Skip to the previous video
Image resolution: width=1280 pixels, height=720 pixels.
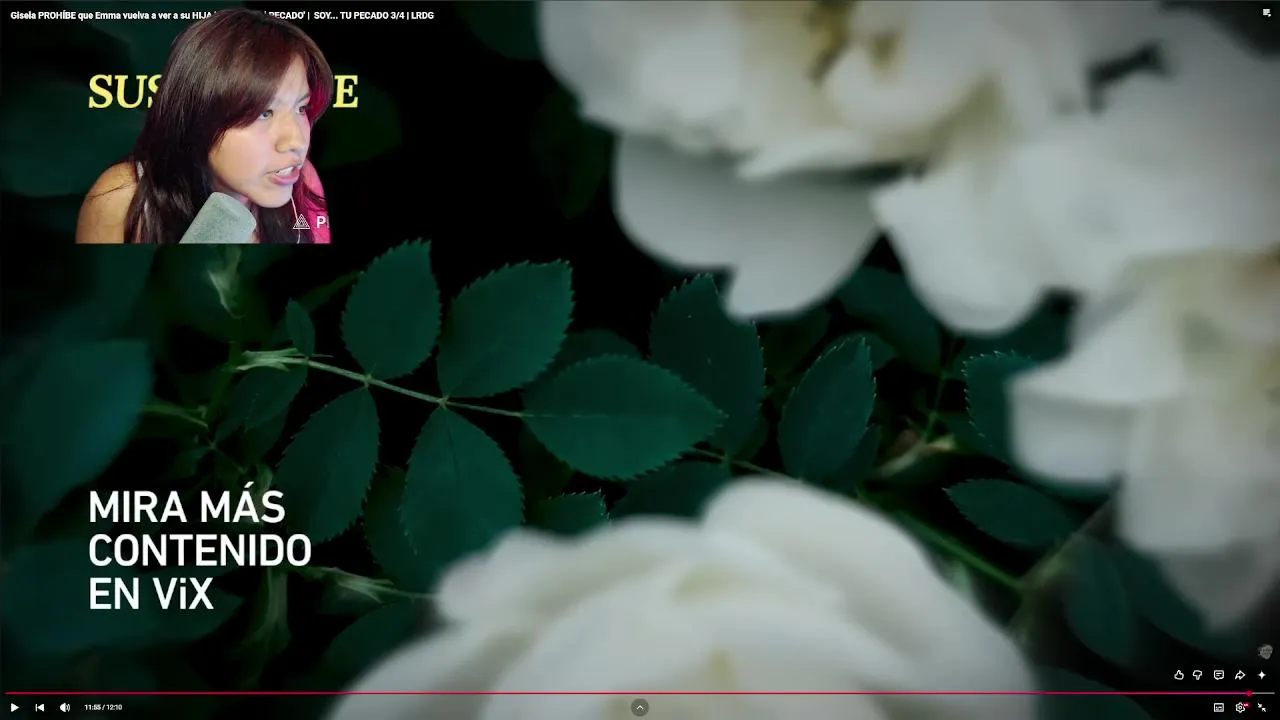tap(40, 707)
